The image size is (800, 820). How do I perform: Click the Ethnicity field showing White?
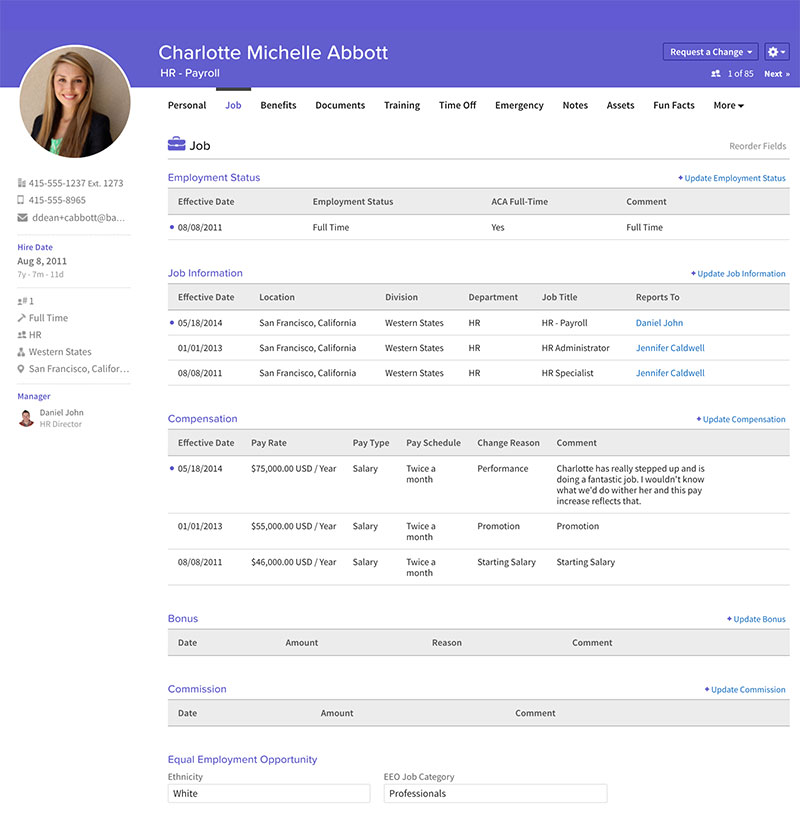coord(269,793)
